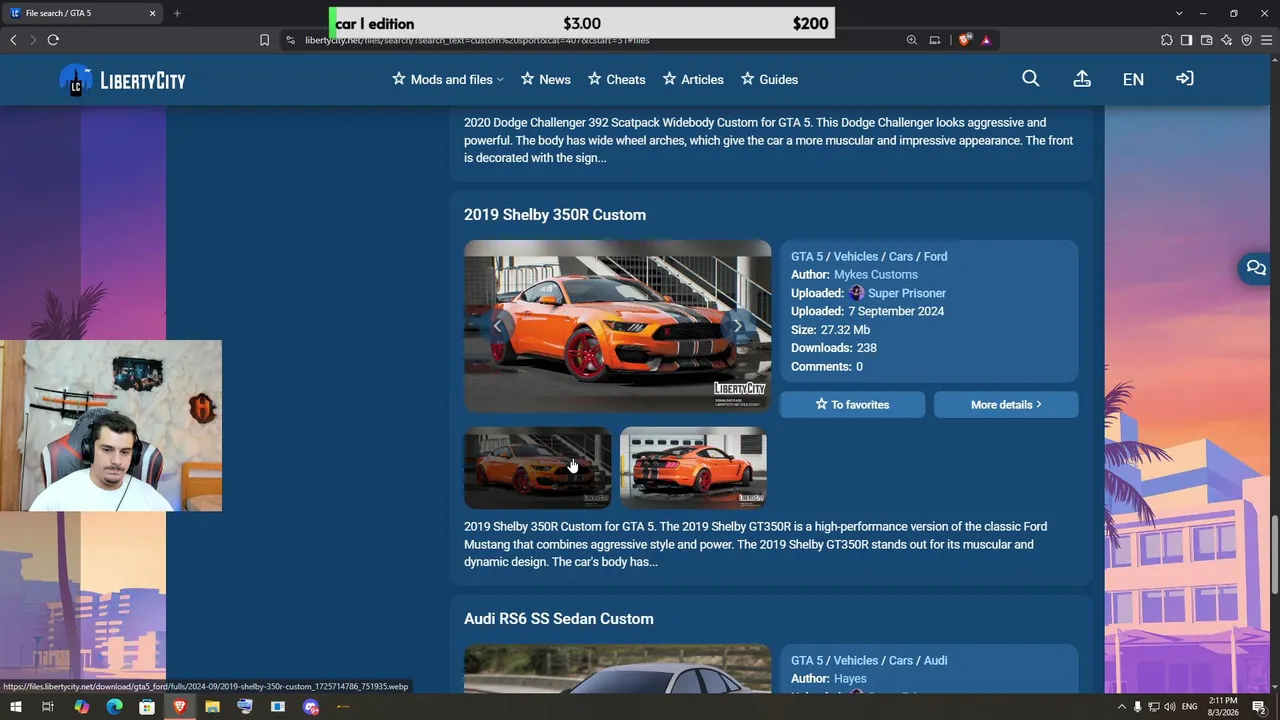Image resolution: width=1280 pixels, height=720 pixels.
Task: Click the Size 27.32 Mb text
Action: click(831, 330)
